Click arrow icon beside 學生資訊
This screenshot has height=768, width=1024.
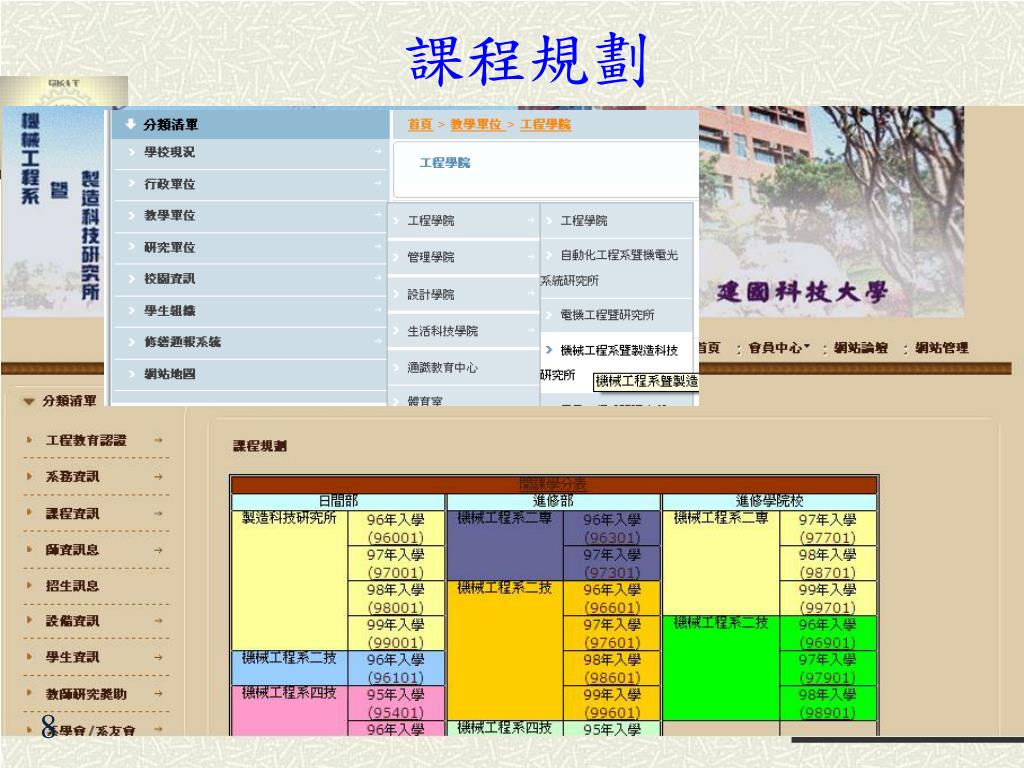click(x=158, y=657)
